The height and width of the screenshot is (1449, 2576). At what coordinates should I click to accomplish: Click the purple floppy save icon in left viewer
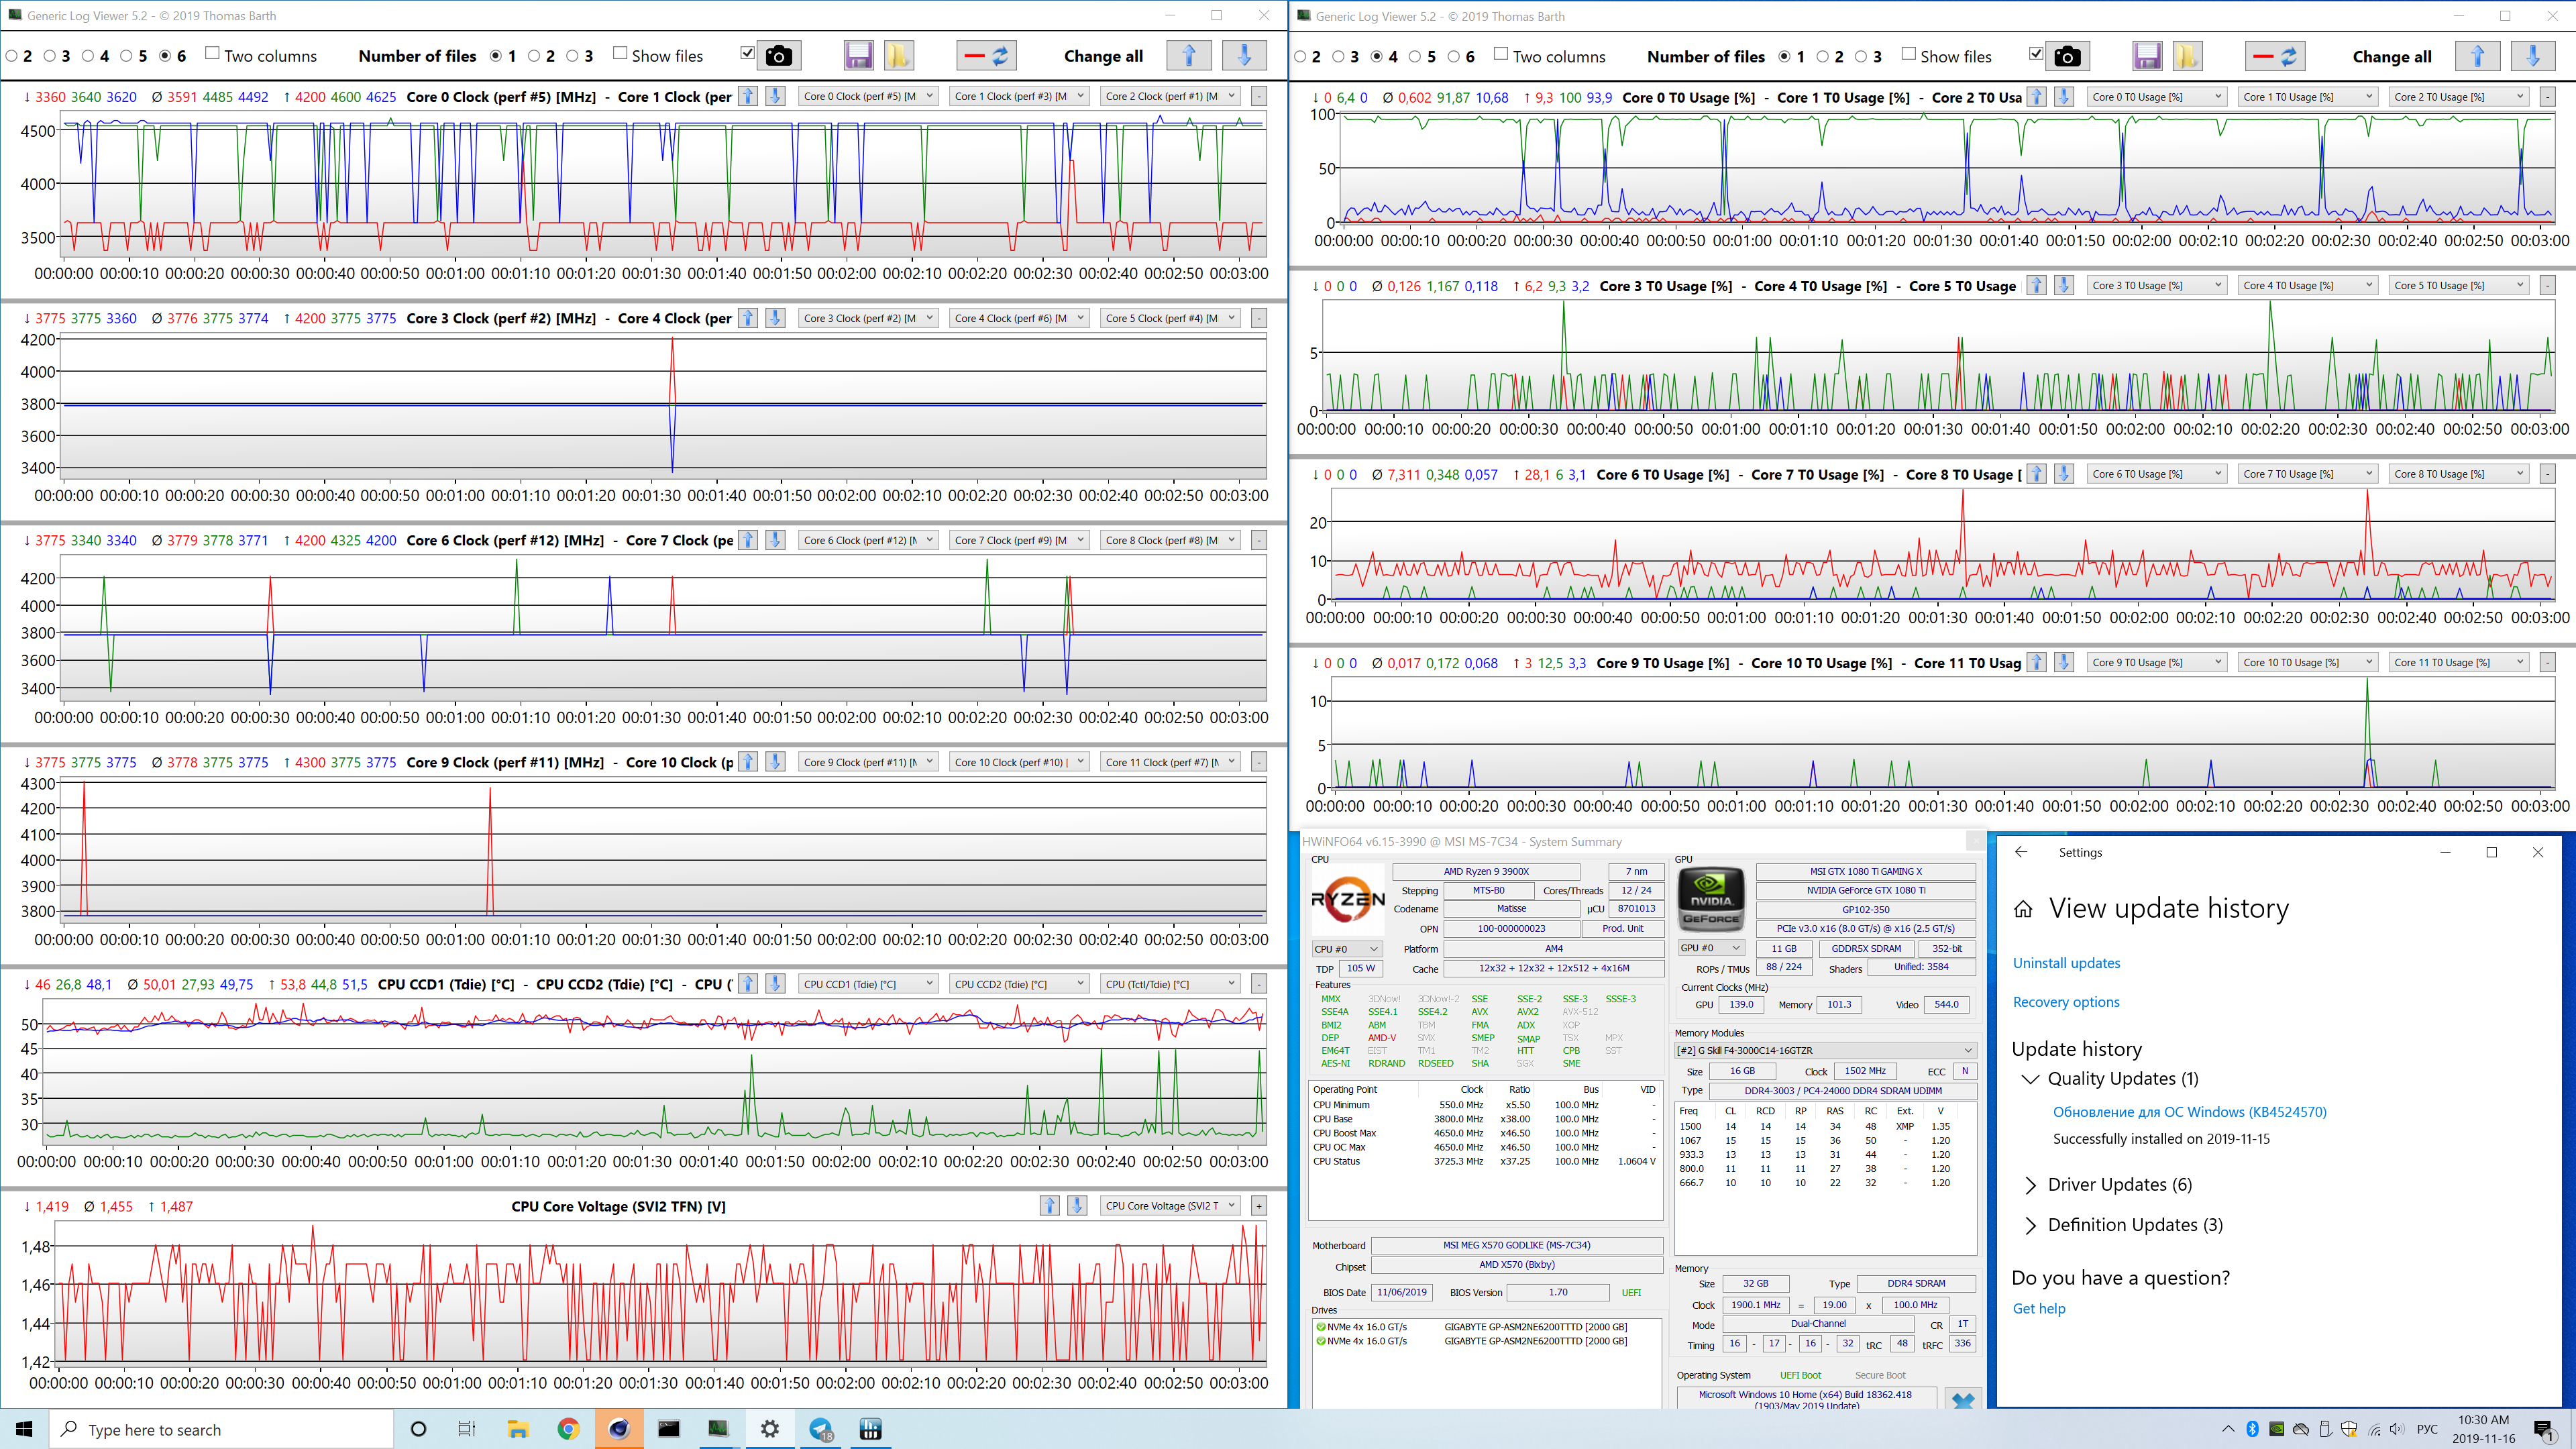tap(858, 56)
